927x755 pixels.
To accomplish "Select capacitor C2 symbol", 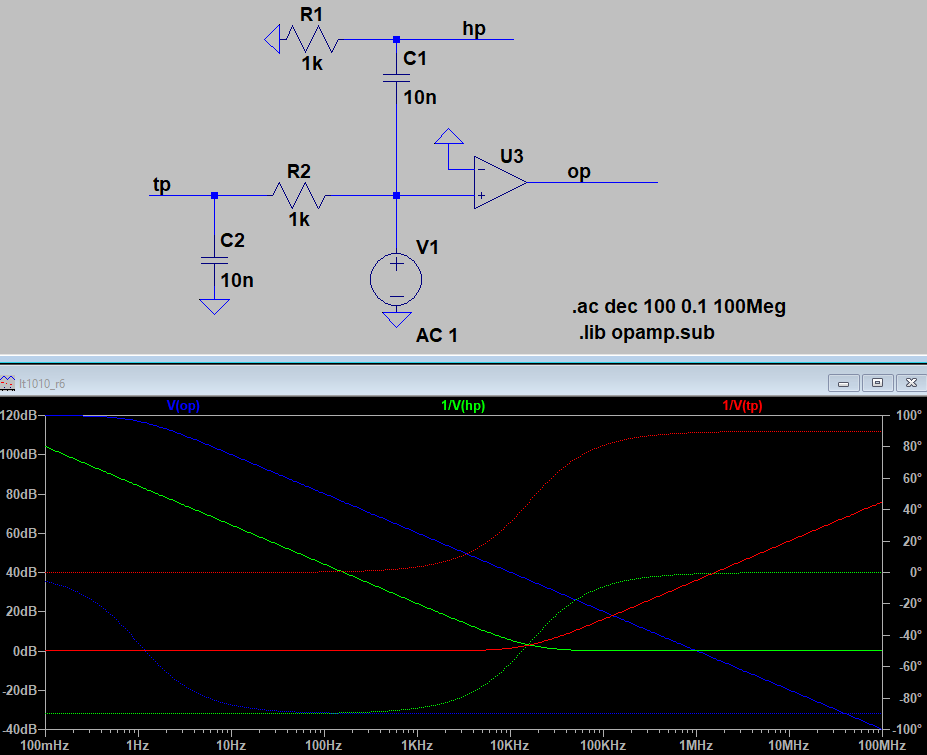I will point(214,260).
